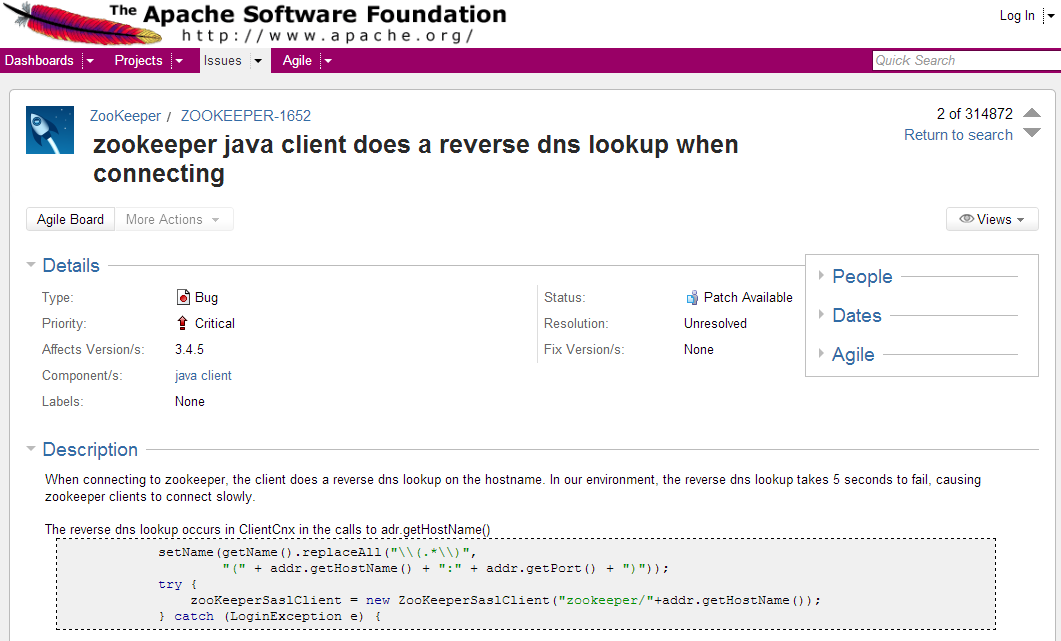Screen dimensions: 1061x641
Task: Go to previous issue with up arrow
Action: 1032,112
